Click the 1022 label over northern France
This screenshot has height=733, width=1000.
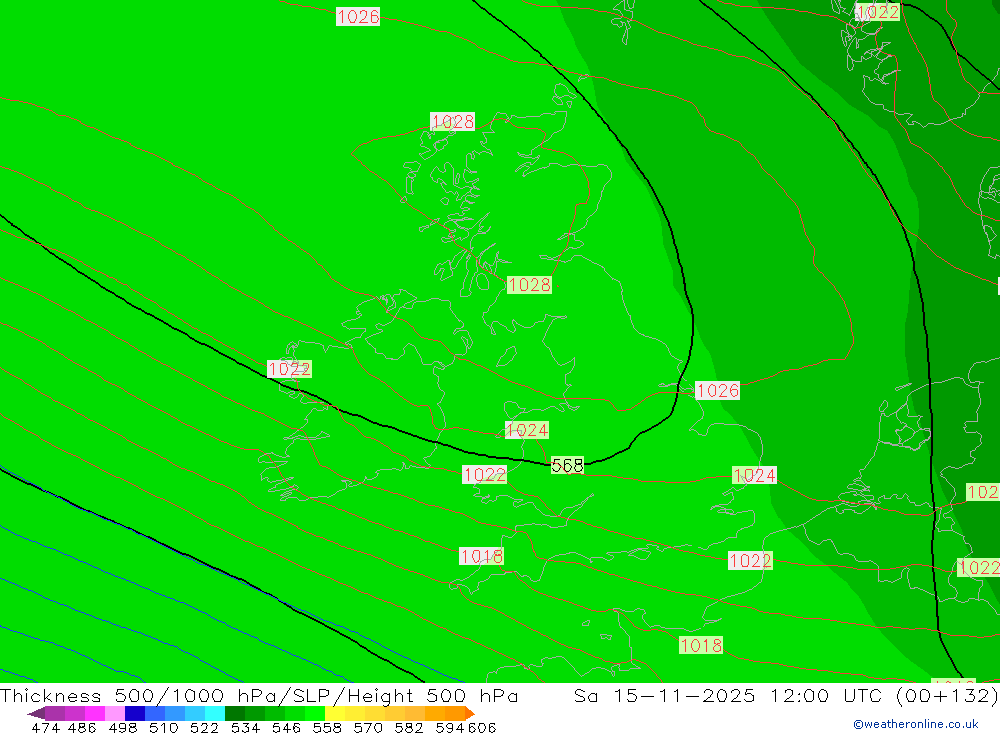pos(750,561)
